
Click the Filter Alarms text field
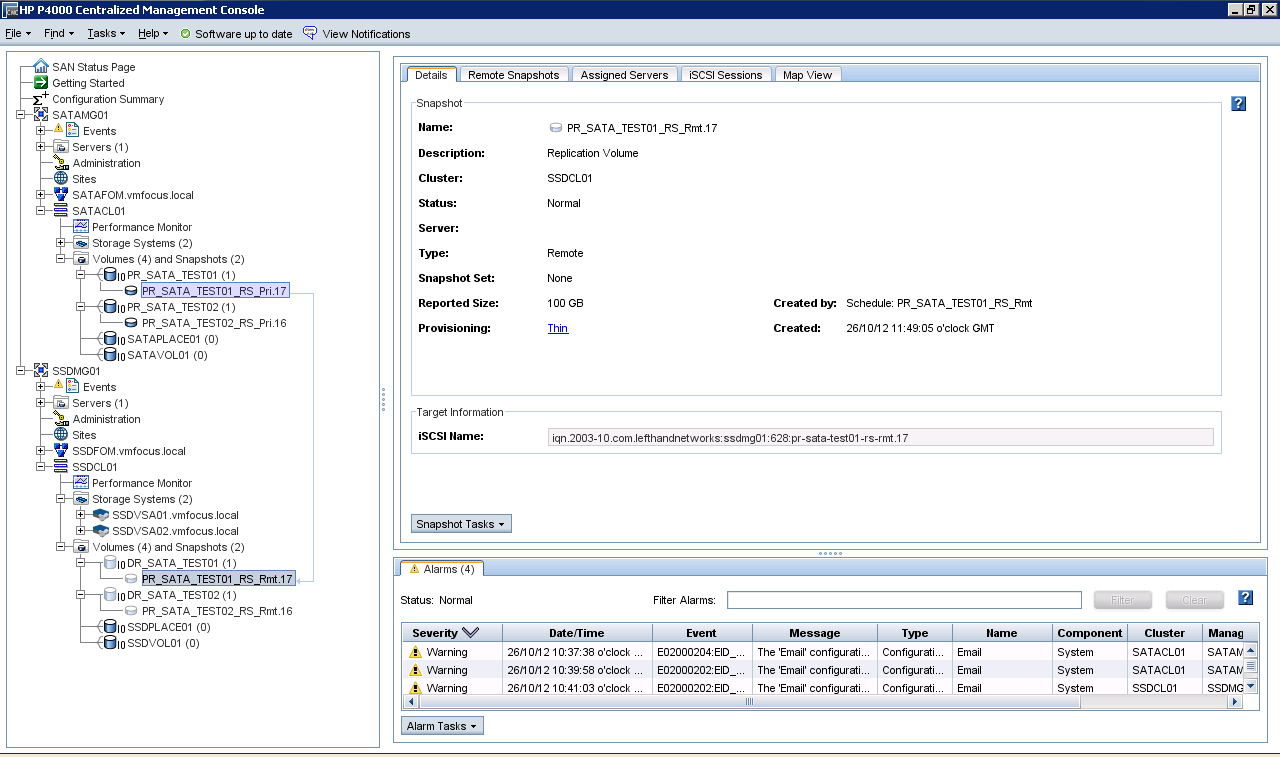click(904, 600)
